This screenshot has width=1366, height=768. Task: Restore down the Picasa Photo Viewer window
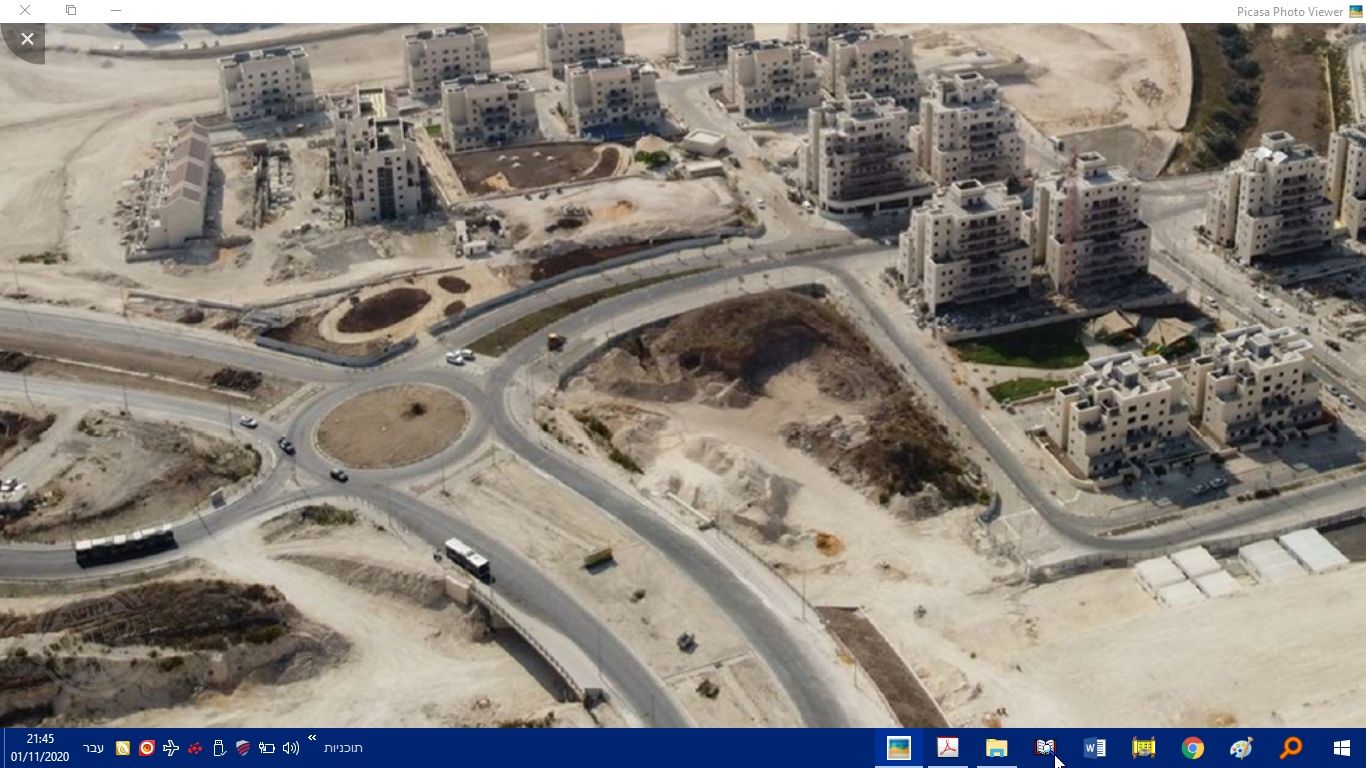[71, 10]
